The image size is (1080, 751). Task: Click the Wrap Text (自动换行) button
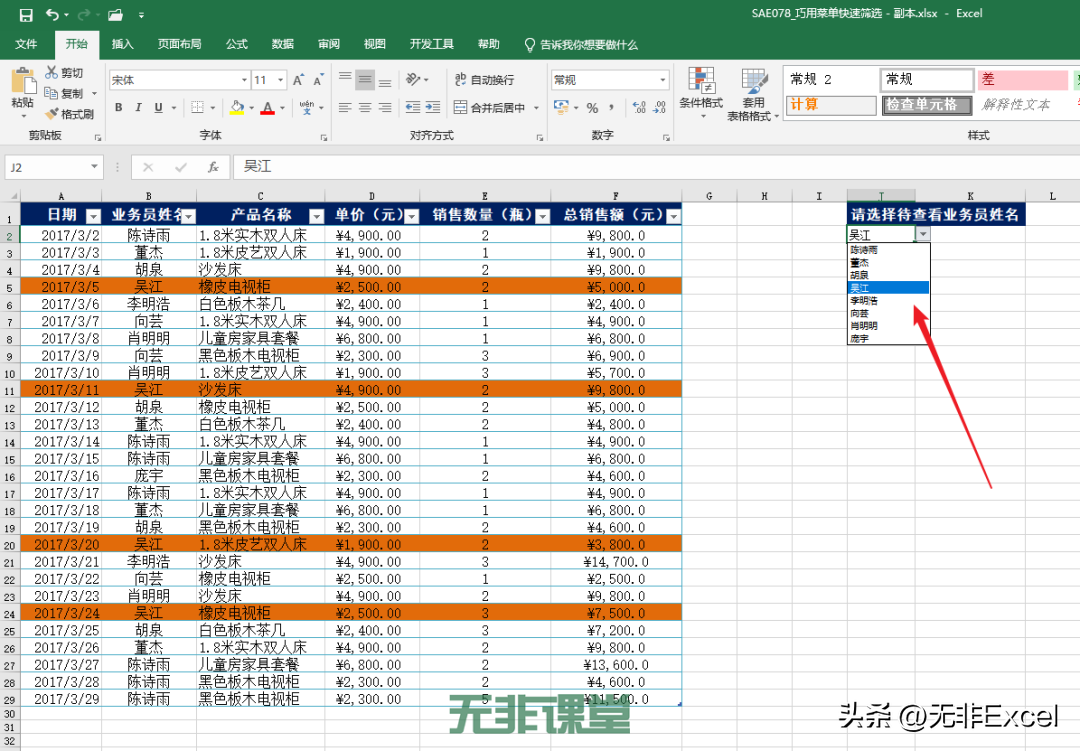[x=484, y=80]
